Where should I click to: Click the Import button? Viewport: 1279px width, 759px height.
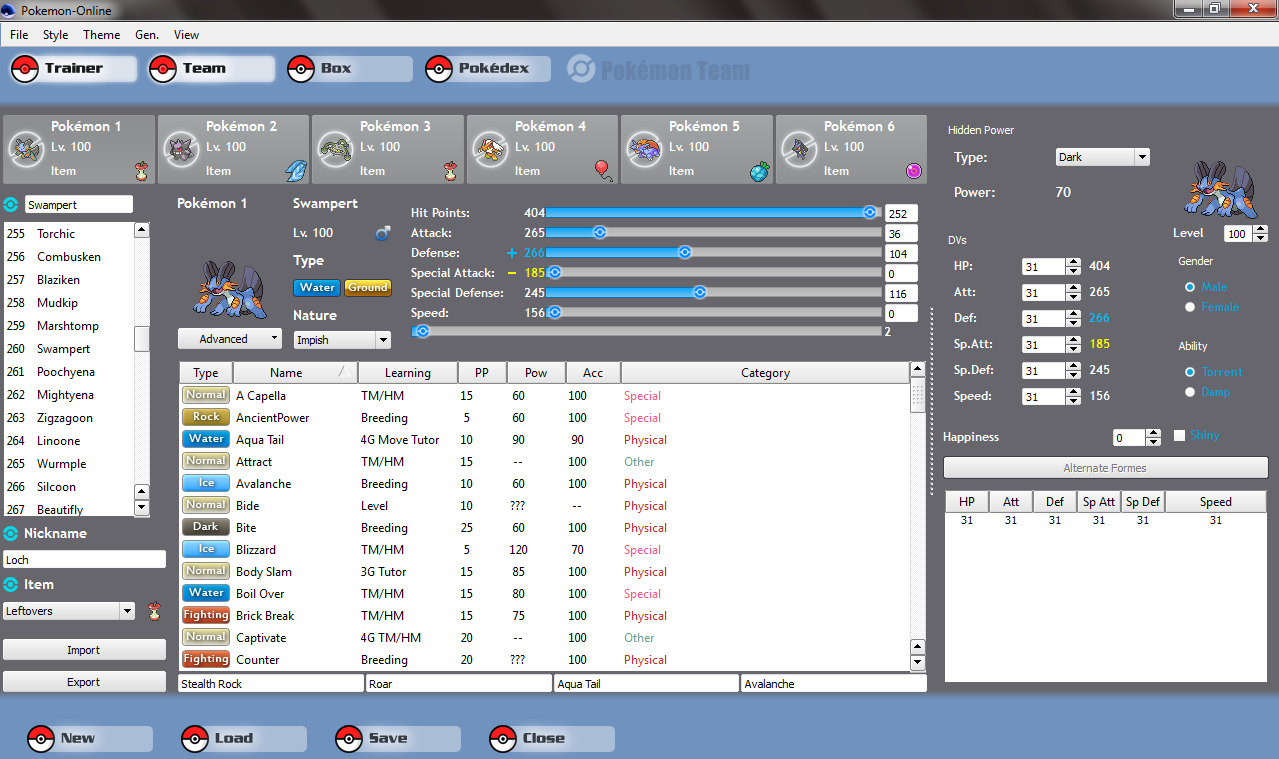[84, 650]
